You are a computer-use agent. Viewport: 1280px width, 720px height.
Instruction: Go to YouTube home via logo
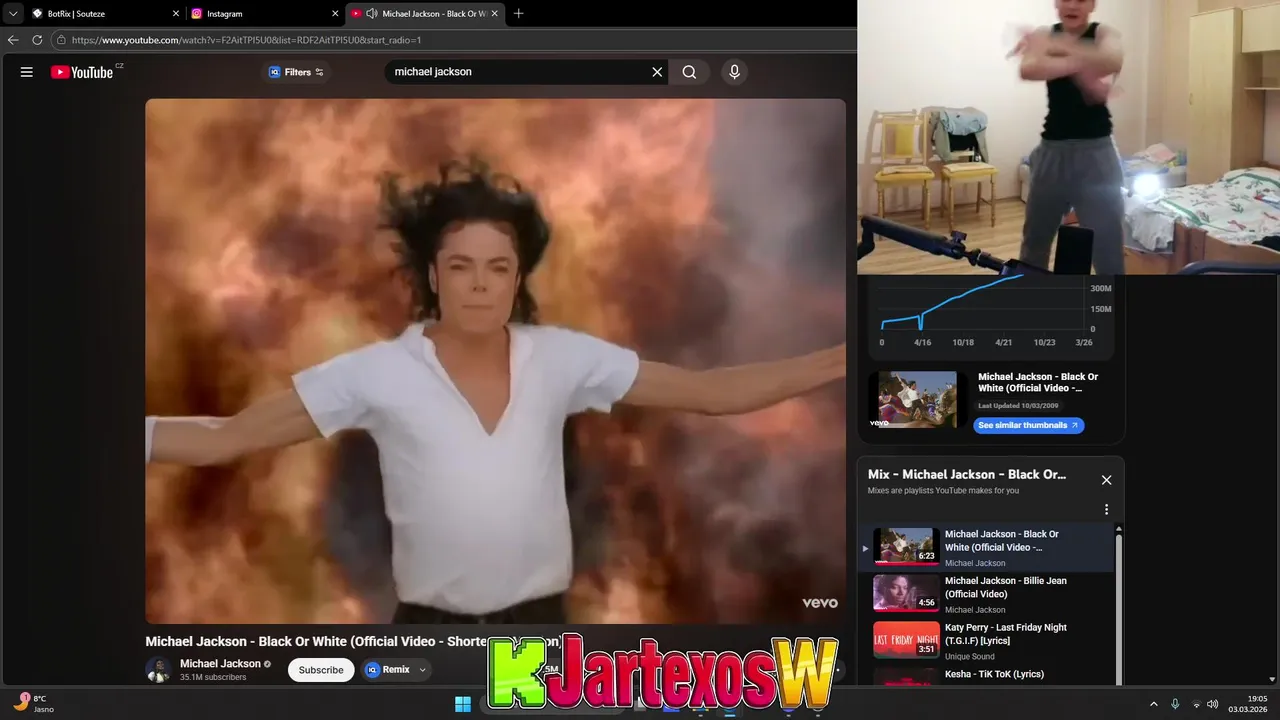82,72
